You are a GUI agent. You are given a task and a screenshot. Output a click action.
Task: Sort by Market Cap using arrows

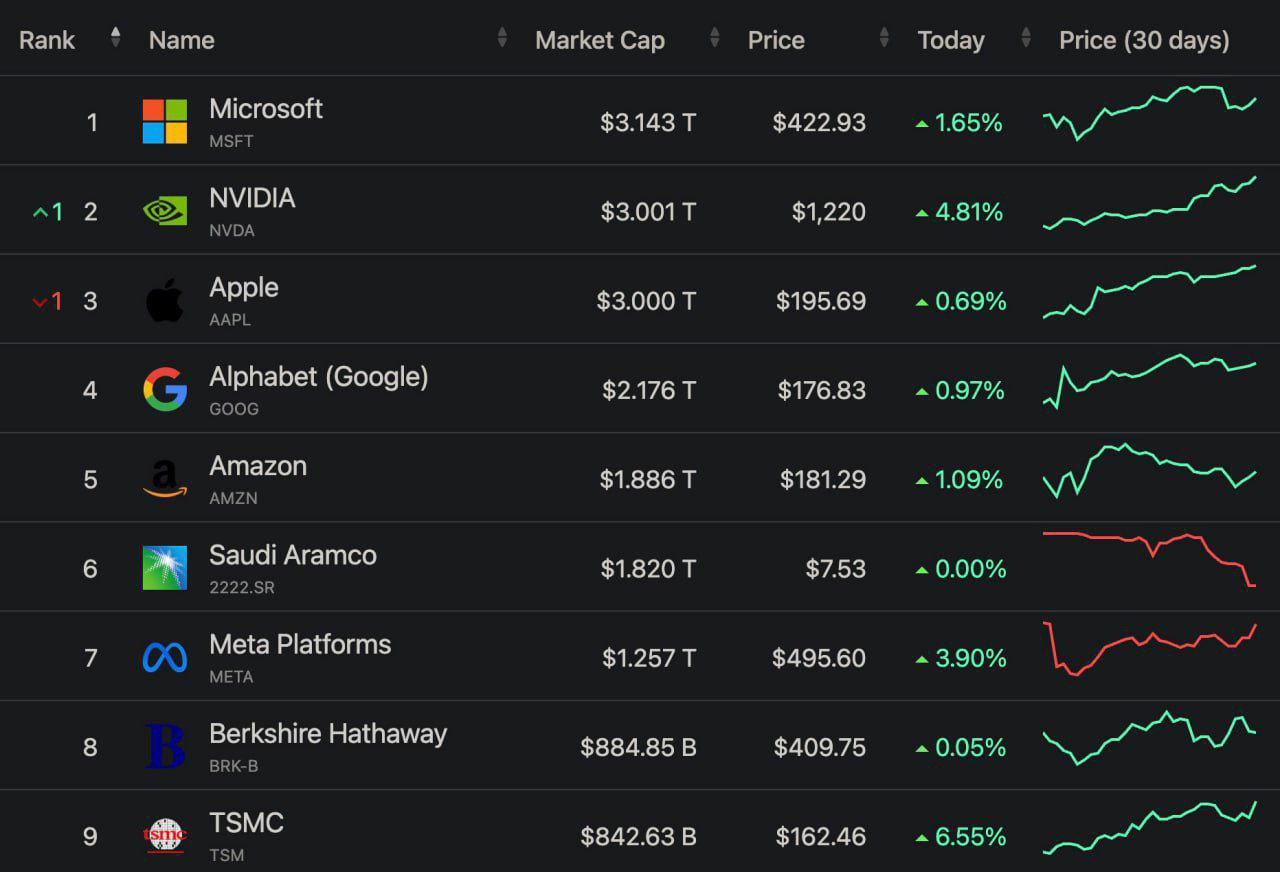point(714,38)
